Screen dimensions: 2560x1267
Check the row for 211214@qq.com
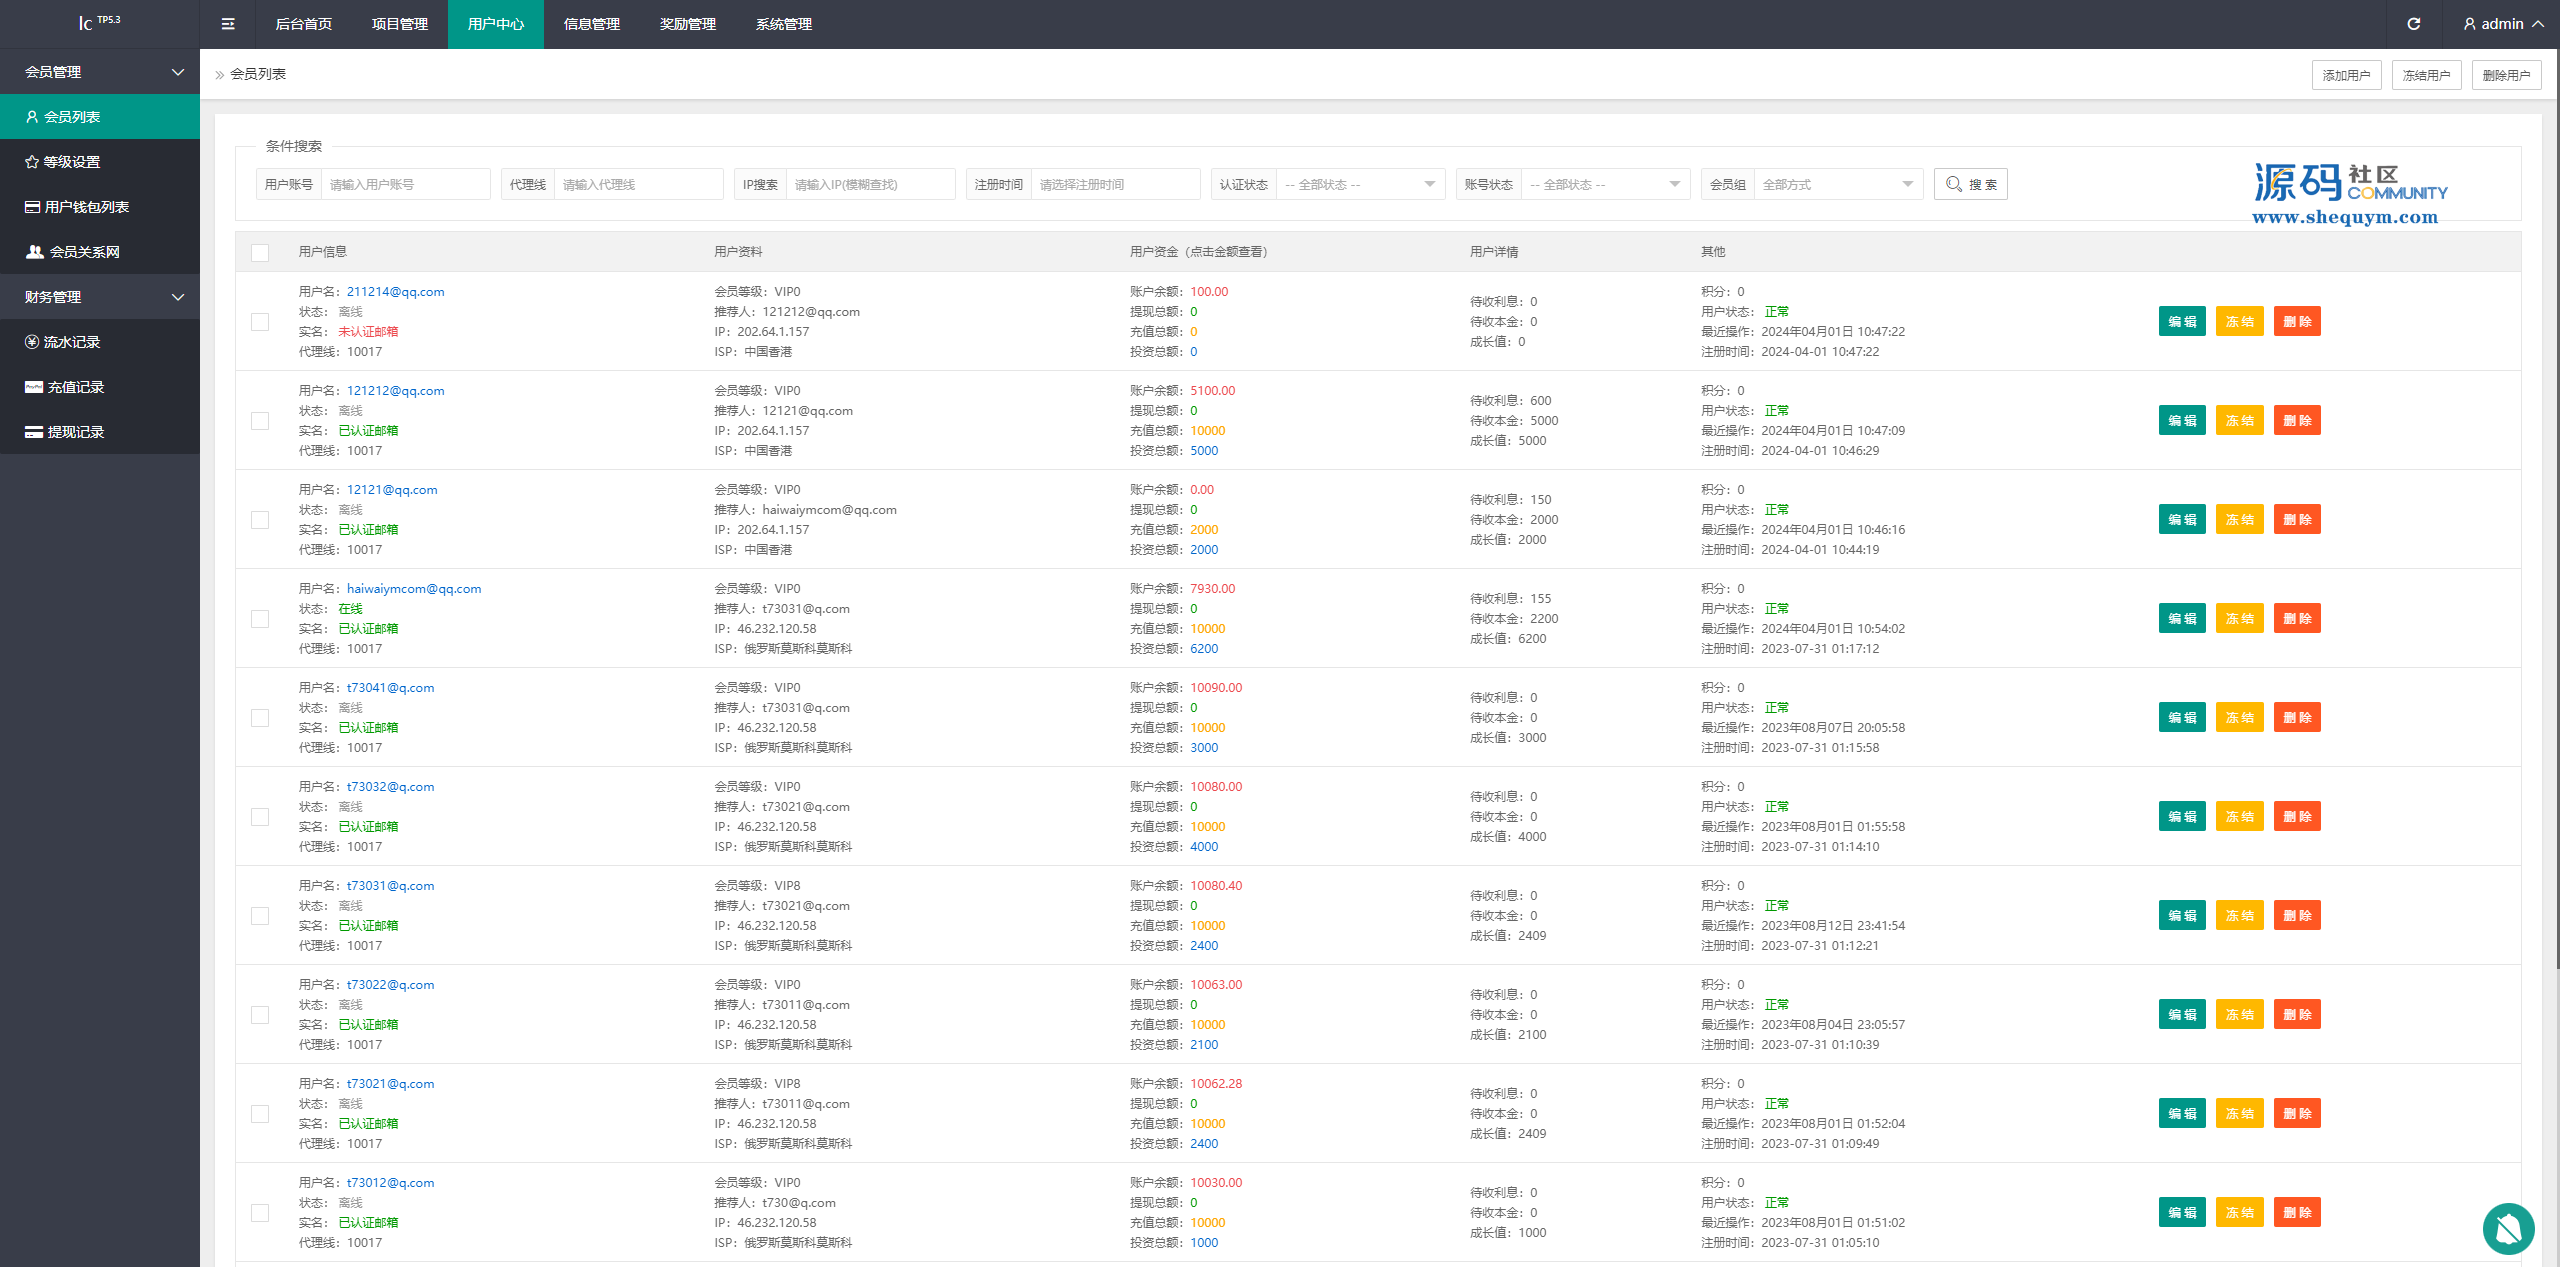point(260,322)
